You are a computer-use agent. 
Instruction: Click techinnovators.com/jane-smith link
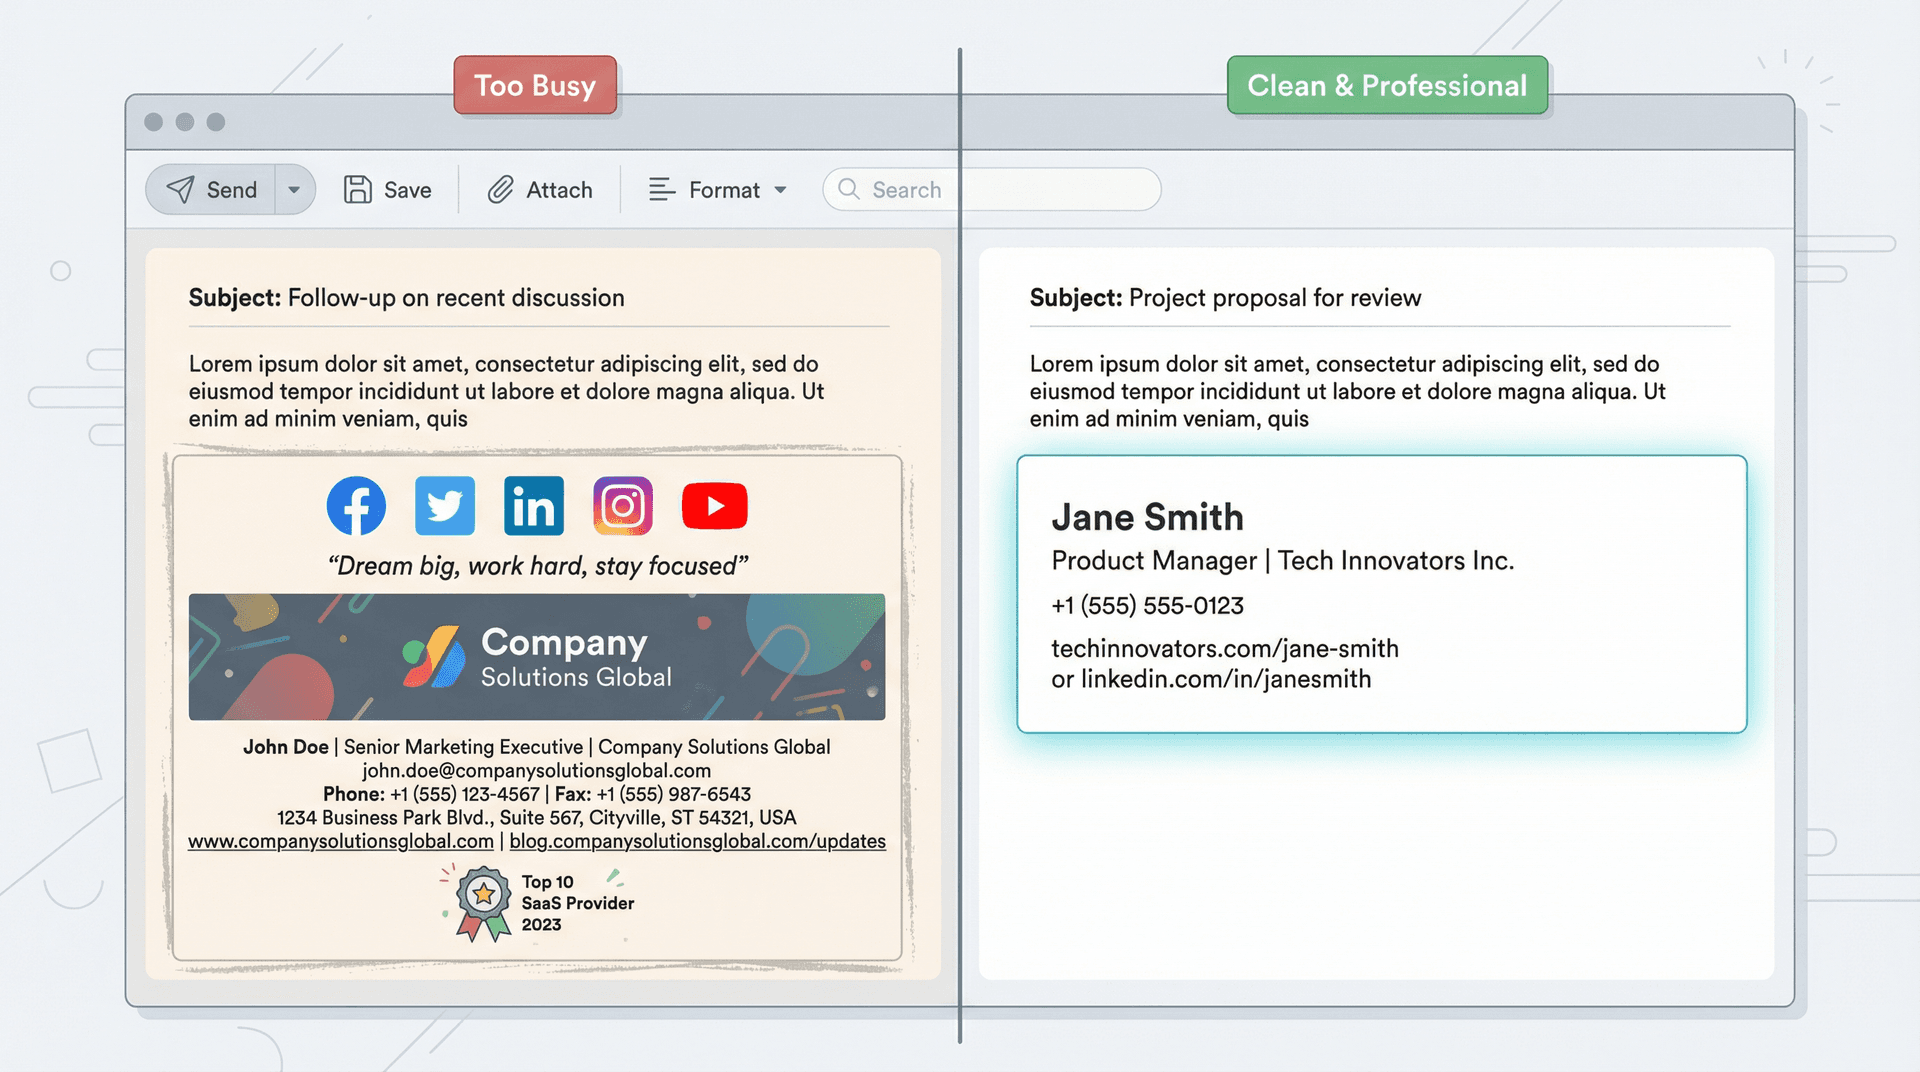click(1225, 648)
